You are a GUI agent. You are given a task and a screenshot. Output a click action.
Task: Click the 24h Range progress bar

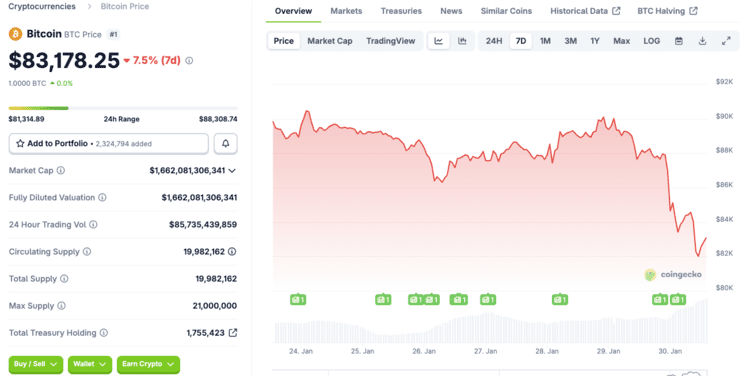pos(123,108)
